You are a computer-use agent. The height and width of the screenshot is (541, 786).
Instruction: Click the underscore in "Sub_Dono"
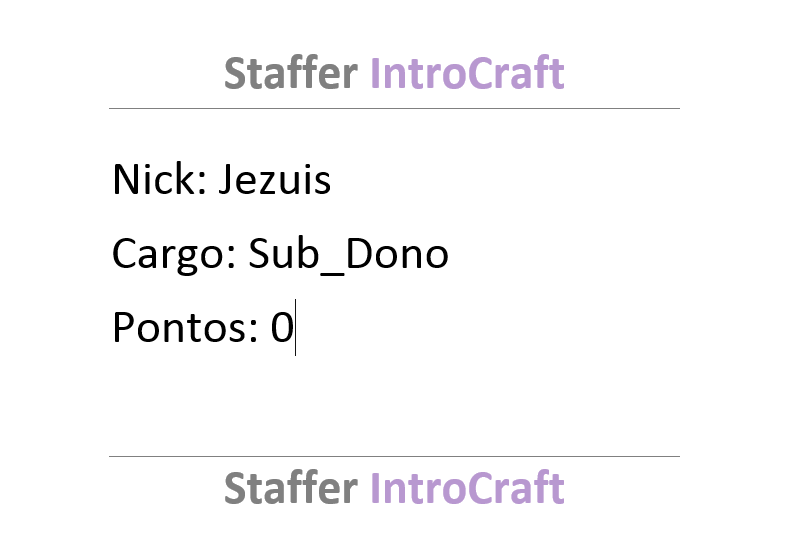click(332, 273)
